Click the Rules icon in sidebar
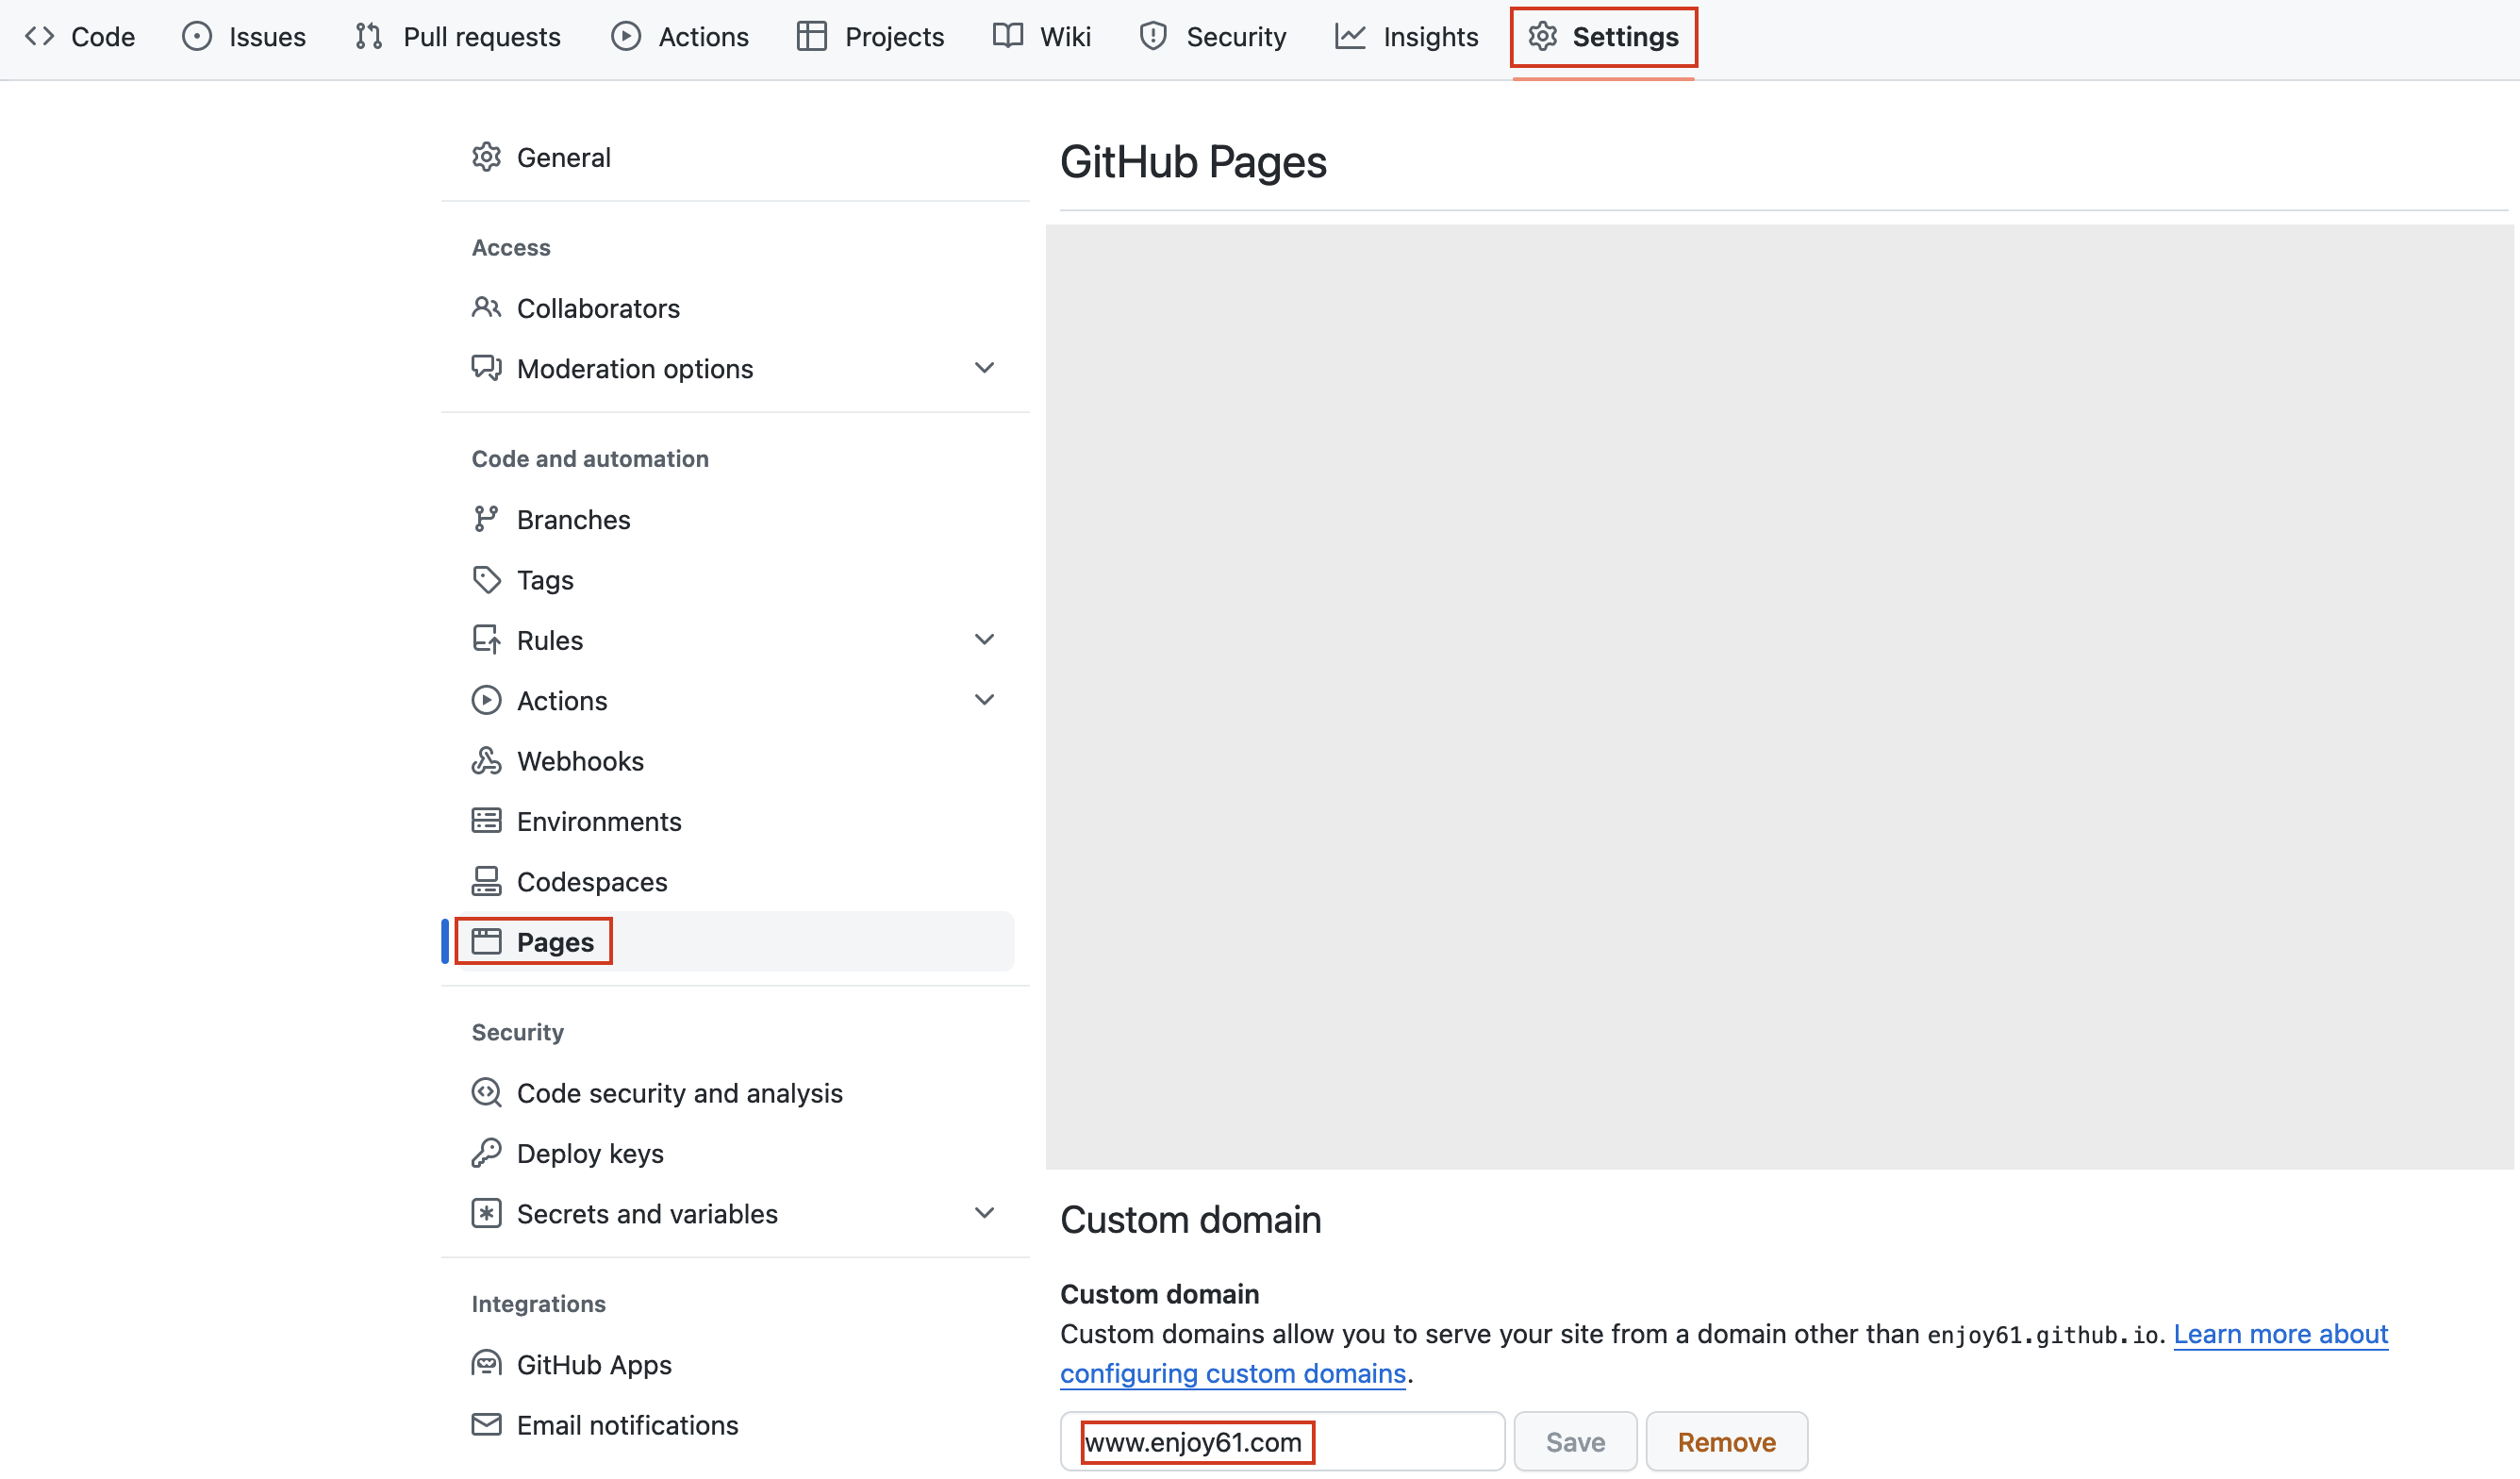This screenshot has width=2520, height=1479. click(x=487, y=640)
